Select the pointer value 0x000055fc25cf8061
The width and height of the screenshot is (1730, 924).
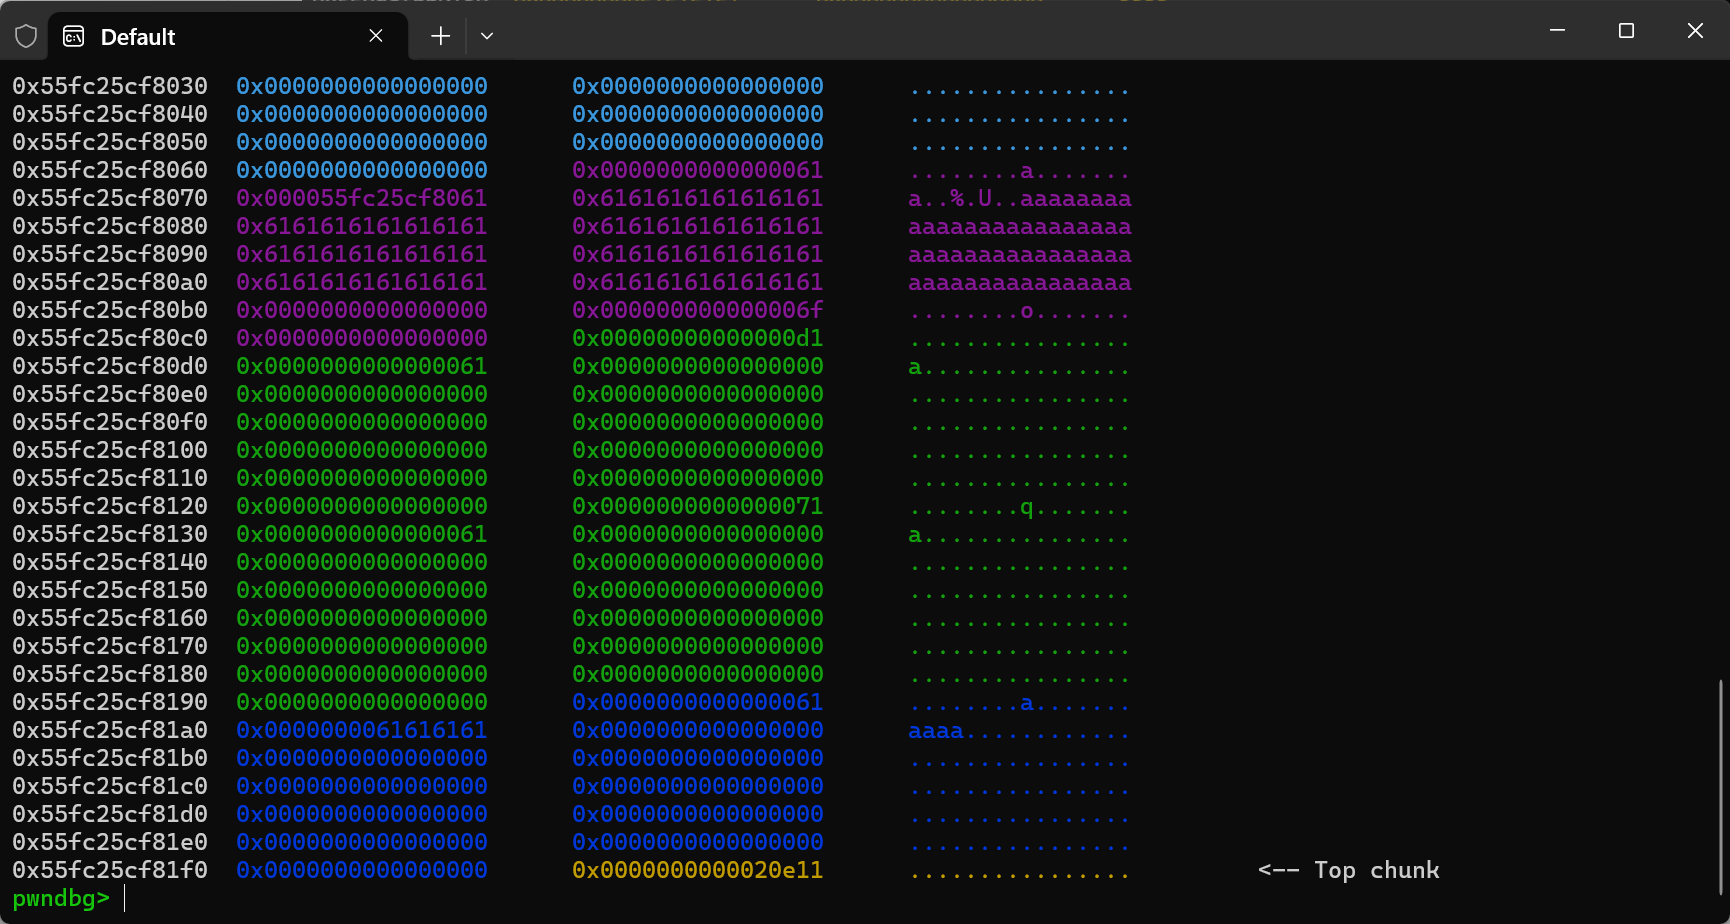[362, 198]
